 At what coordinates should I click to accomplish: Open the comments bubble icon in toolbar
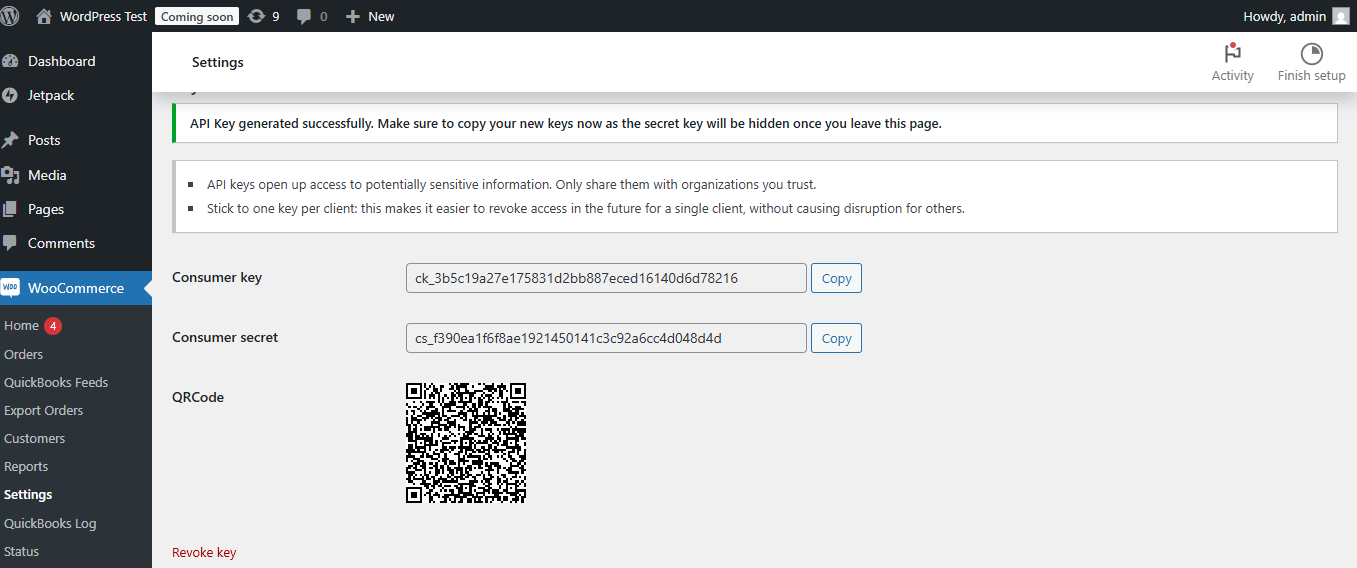click(304, 16)
